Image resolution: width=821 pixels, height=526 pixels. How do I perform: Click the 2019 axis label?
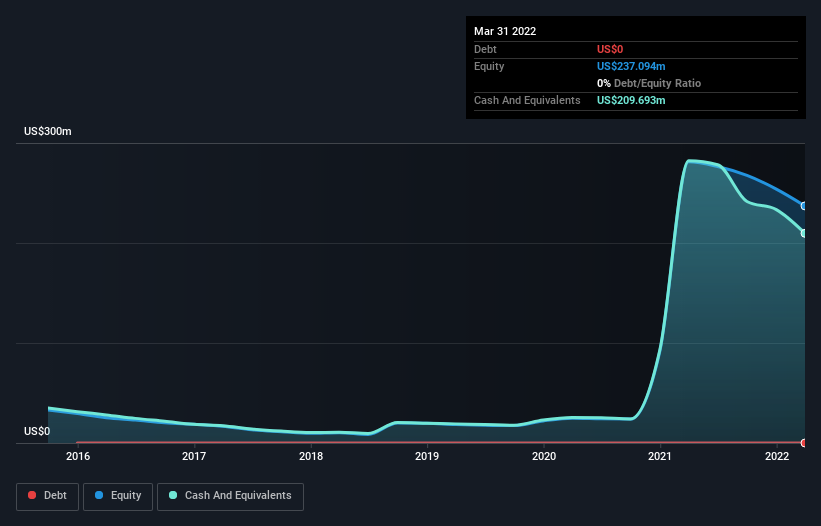[427, 456]
